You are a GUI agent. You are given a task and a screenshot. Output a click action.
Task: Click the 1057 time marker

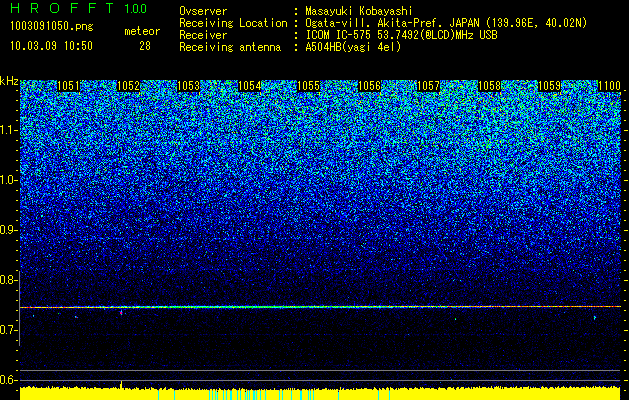[428, 86]
